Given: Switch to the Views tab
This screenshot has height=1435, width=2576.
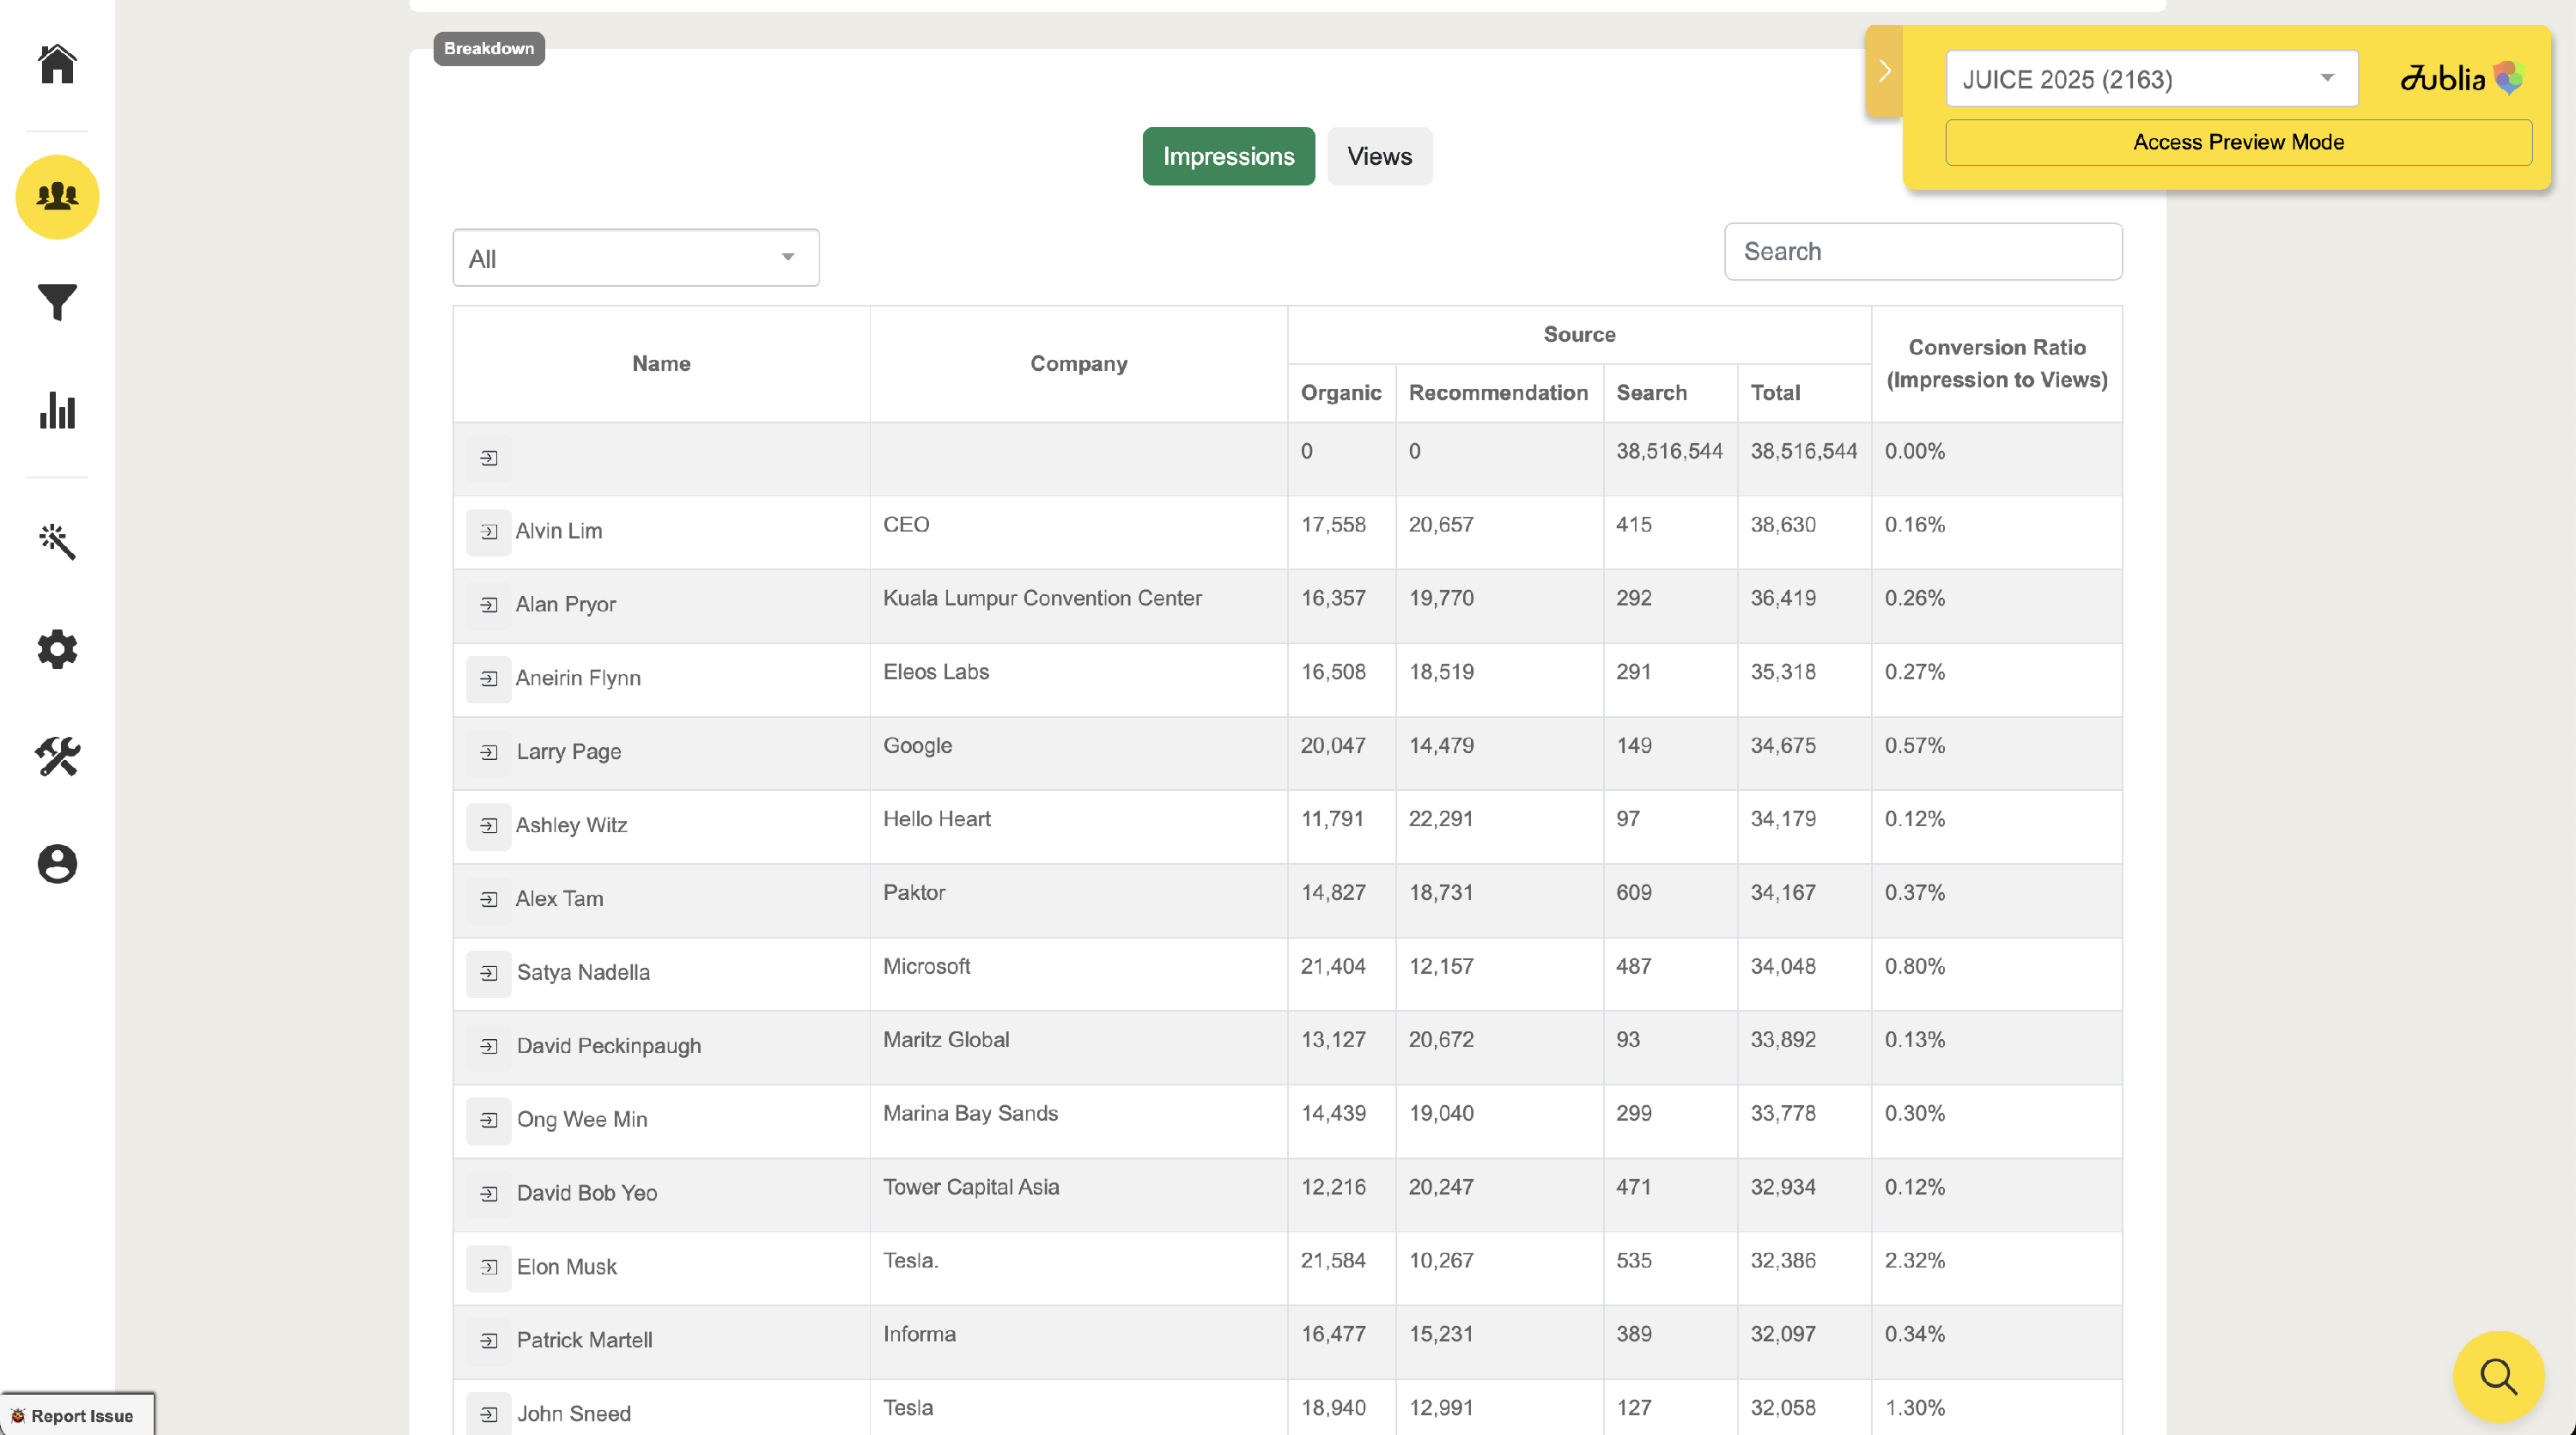Looking at the screenshot, I should click(x=1379, y=156).
